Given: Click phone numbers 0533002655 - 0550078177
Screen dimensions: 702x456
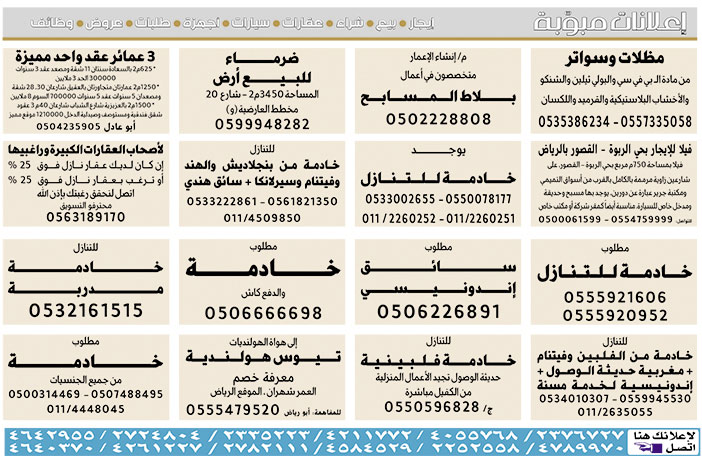Looking at the screenshot, I should [x=438, y=199].
